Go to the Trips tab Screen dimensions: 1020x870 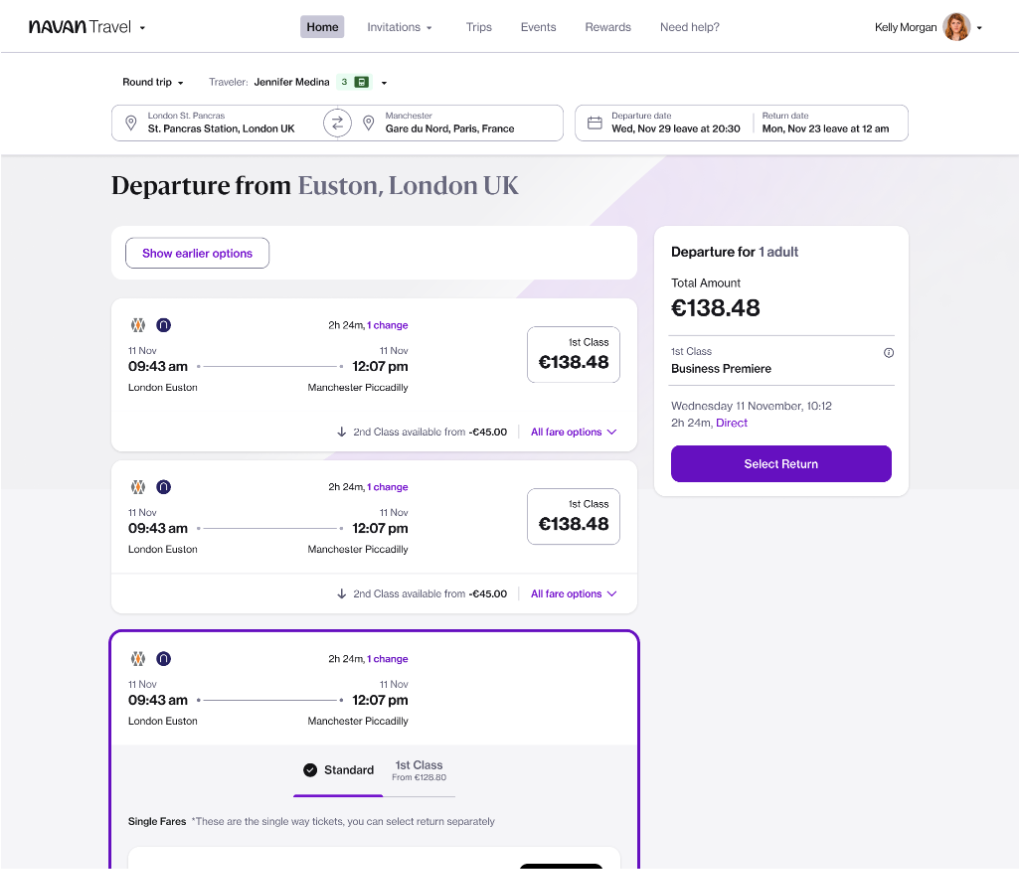pos(479,27)
